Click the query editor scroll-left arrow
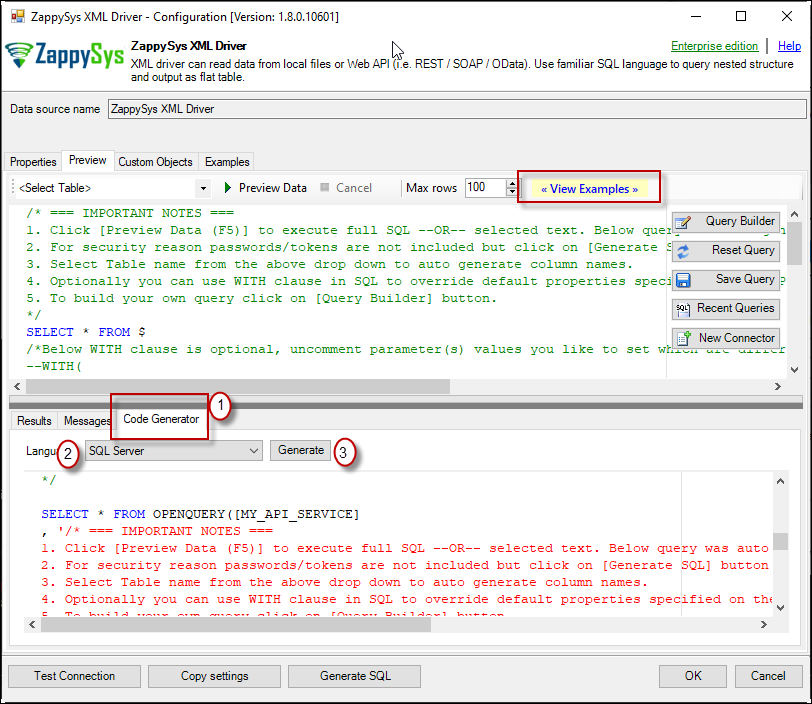This screenshot has width=812, height=704. [17, 386]
